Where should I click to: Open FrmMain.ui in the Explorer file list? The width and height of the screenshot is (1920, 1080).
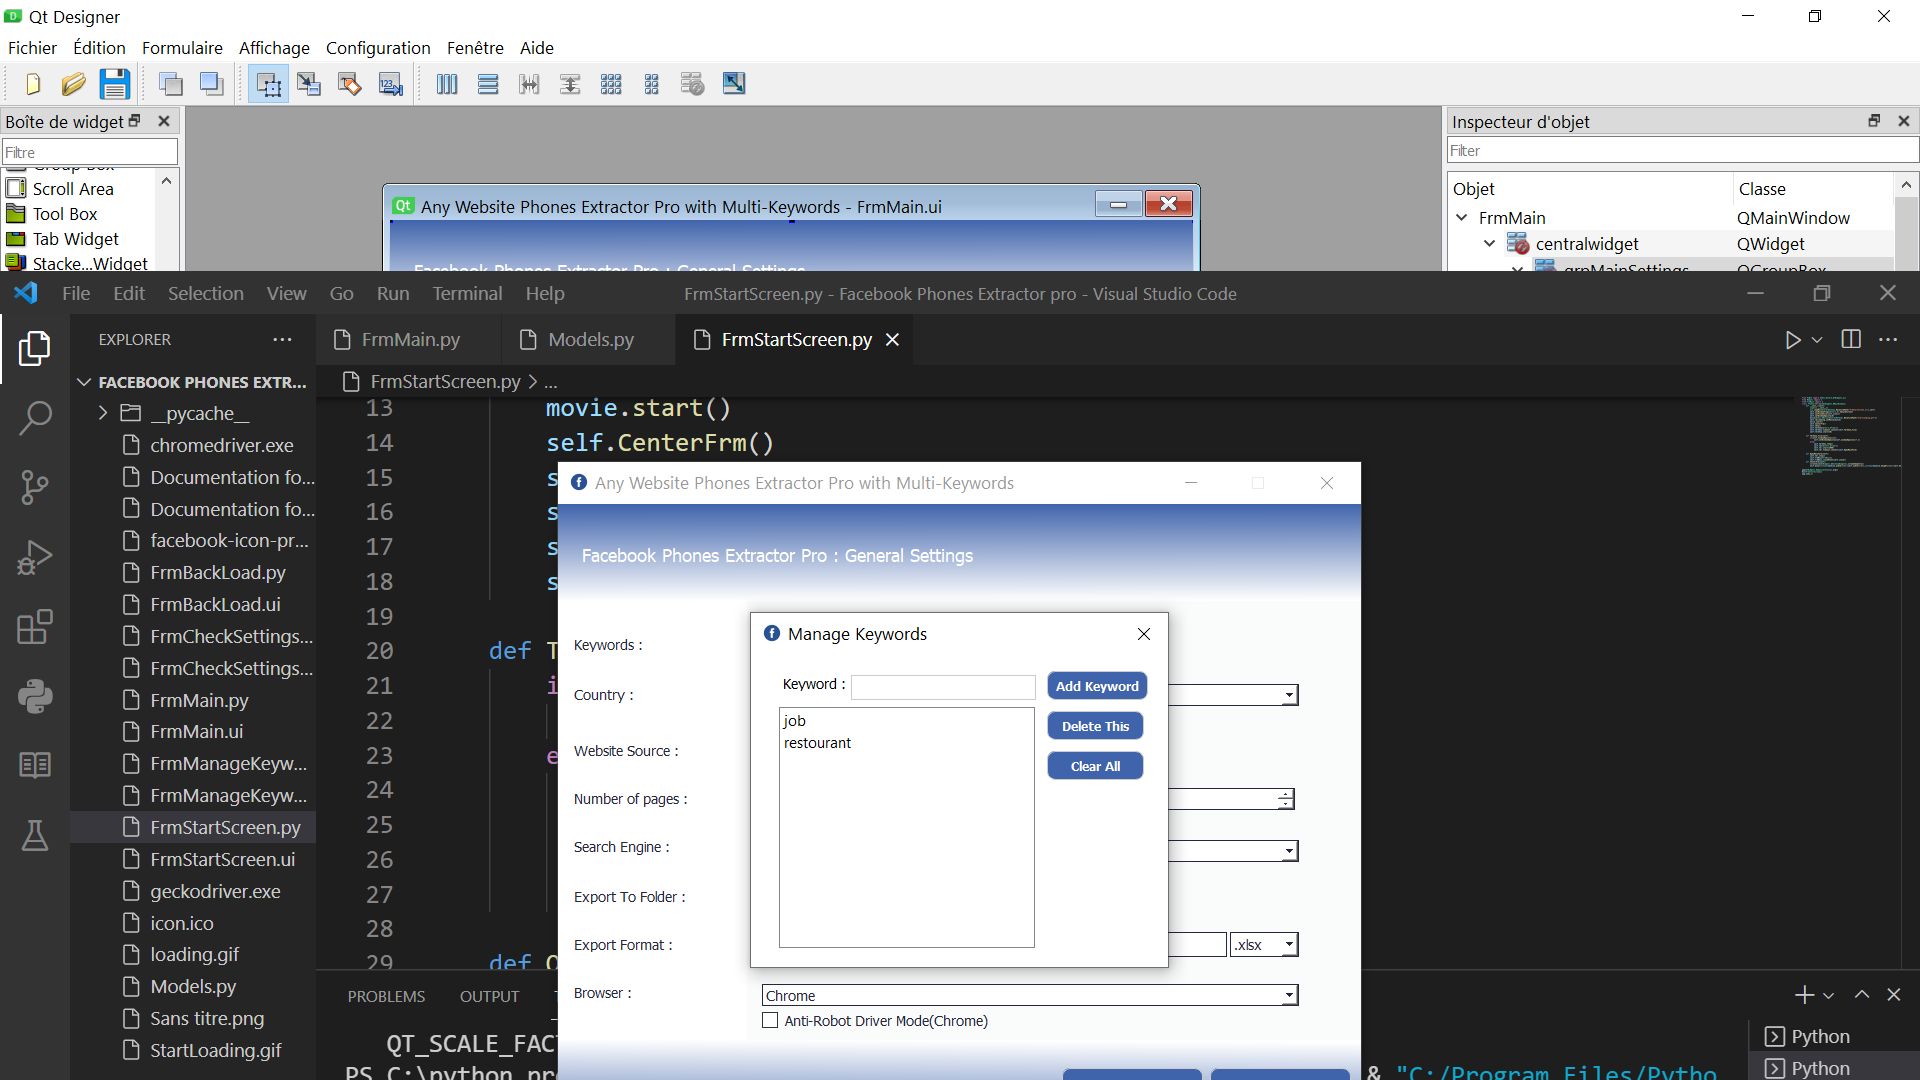point(196,731)
